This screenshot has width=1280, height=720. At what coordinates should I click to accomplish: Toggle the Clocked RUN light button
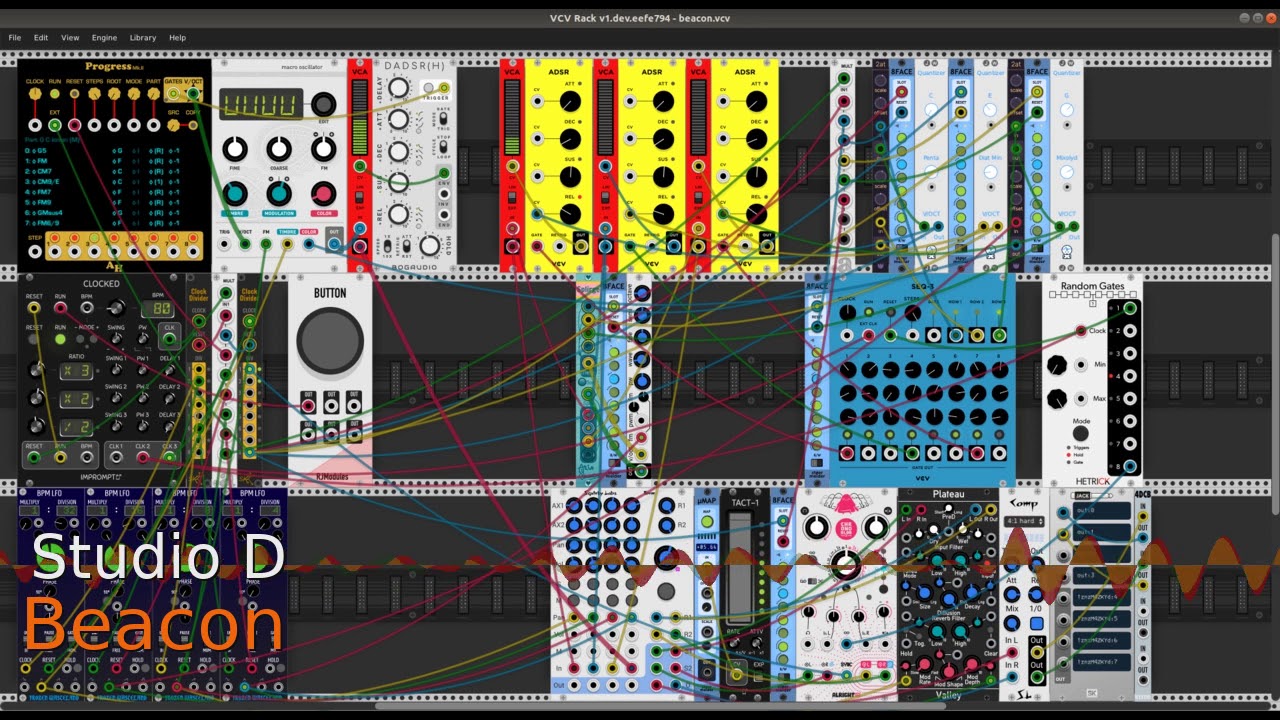click(61, 339)
